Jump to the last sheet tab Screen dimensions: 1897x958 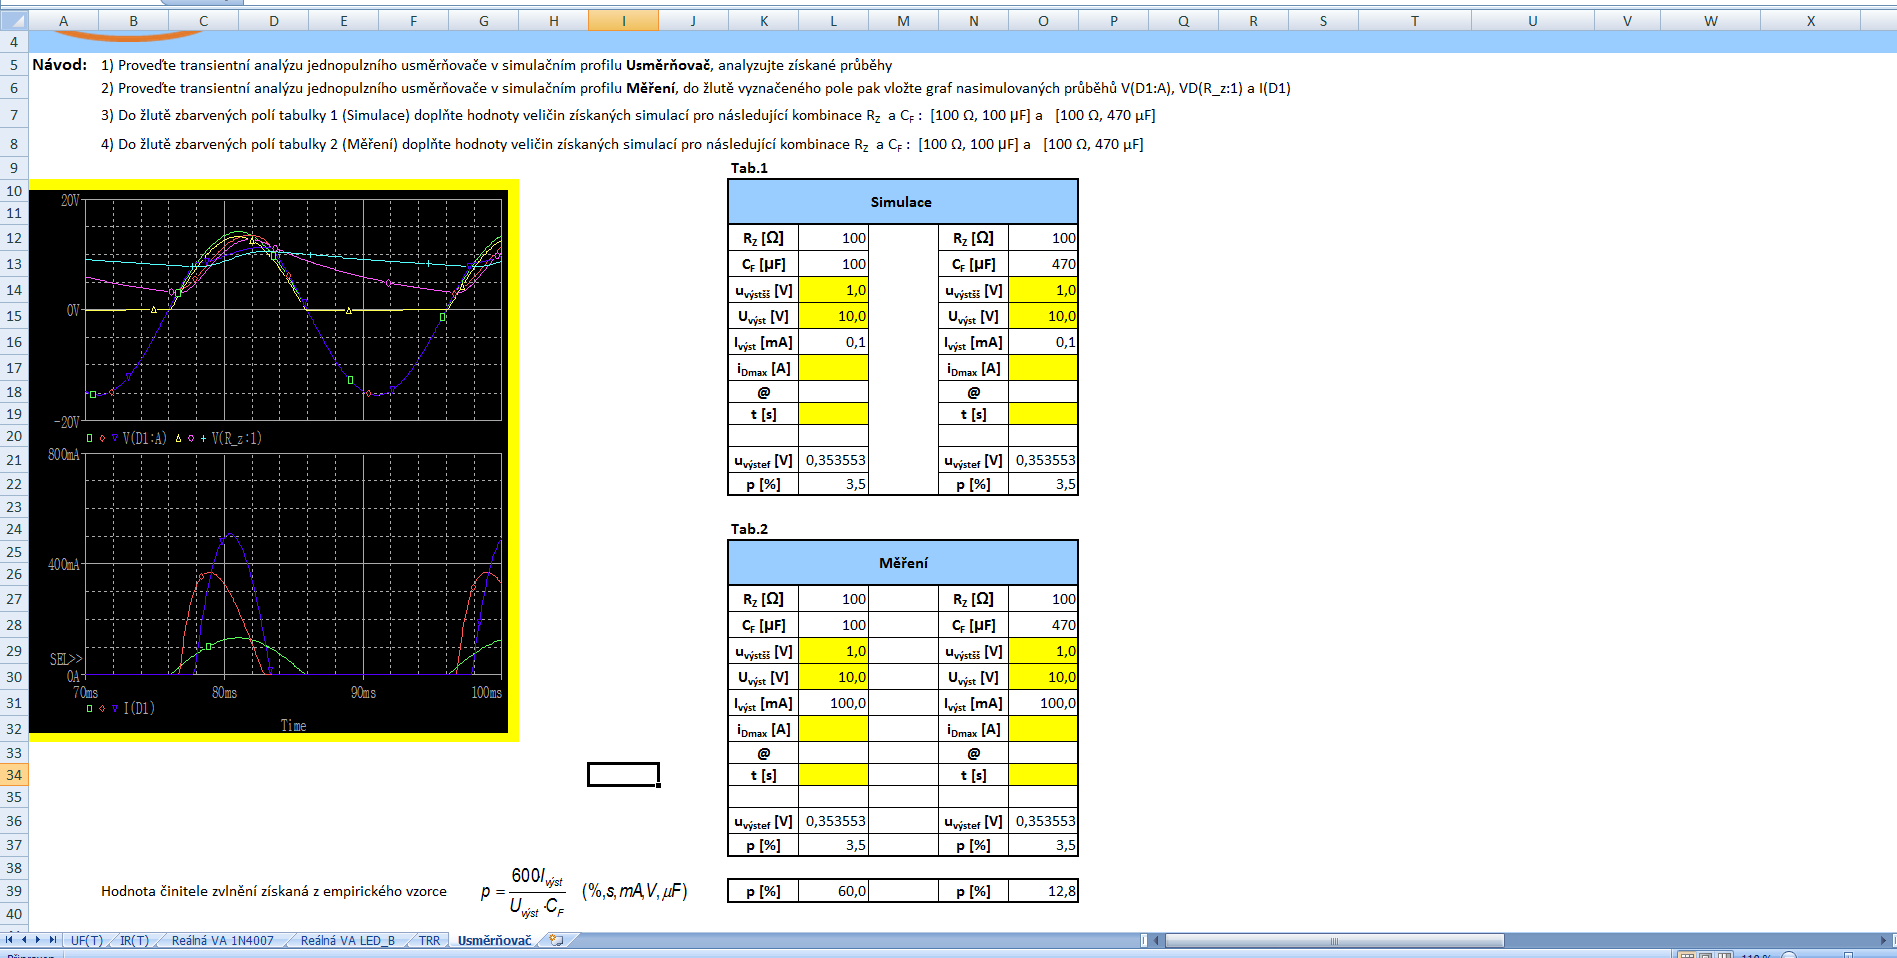point(53,940)
